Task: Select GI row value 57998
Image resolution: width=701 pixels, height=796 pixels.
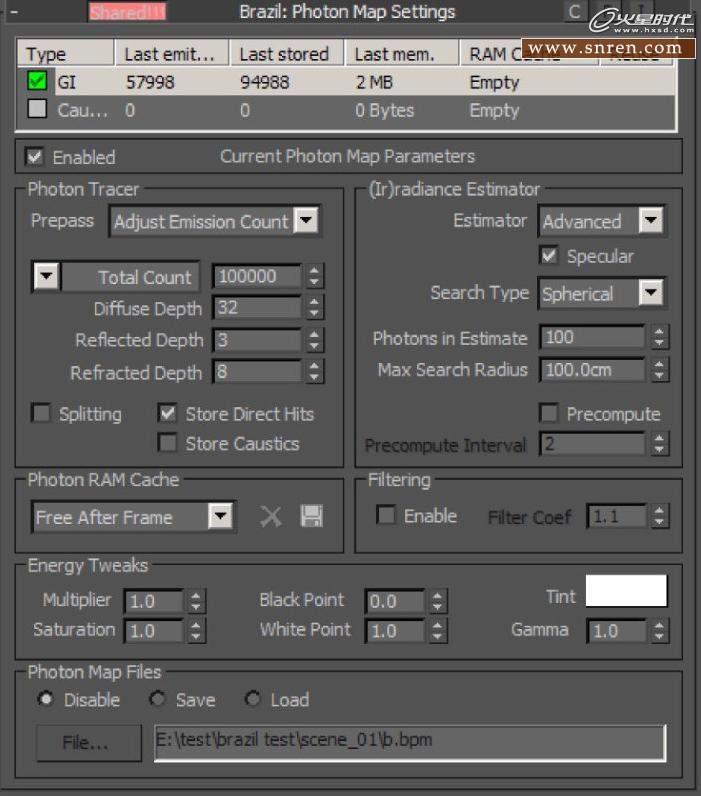Action: 150,82
